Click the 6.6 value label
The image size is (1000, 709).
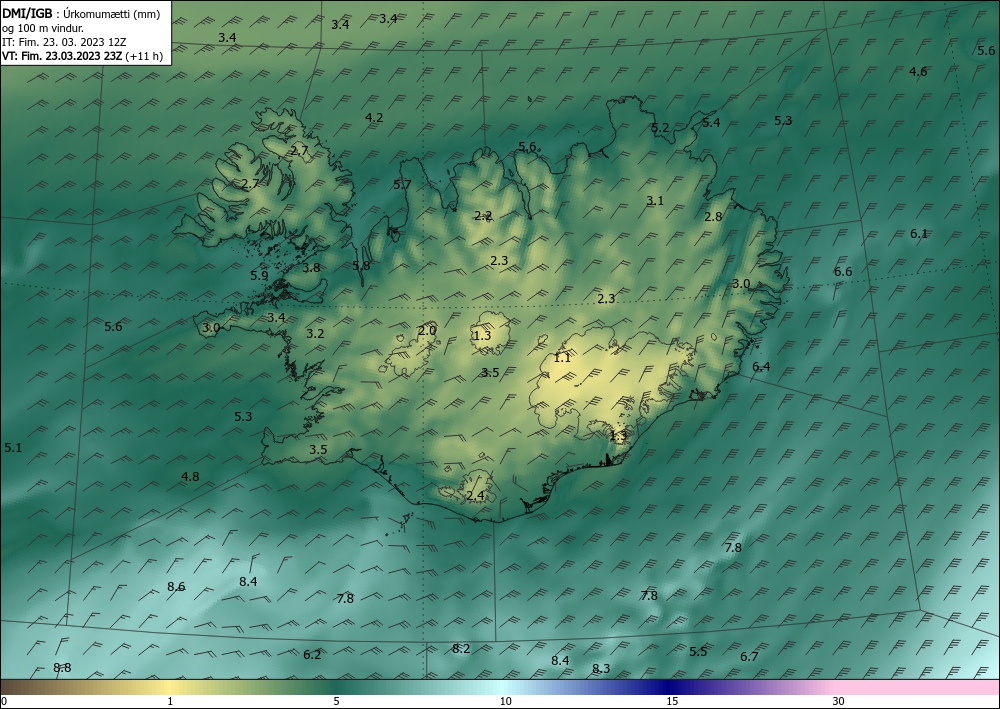click(842, 272)
